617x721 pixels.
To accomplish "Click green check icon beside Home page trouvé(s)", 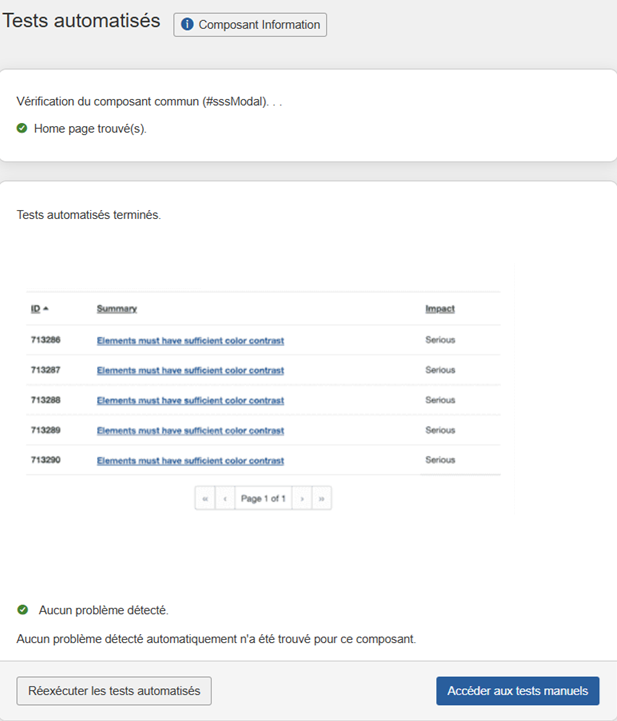I will click(x=22, y=129).
